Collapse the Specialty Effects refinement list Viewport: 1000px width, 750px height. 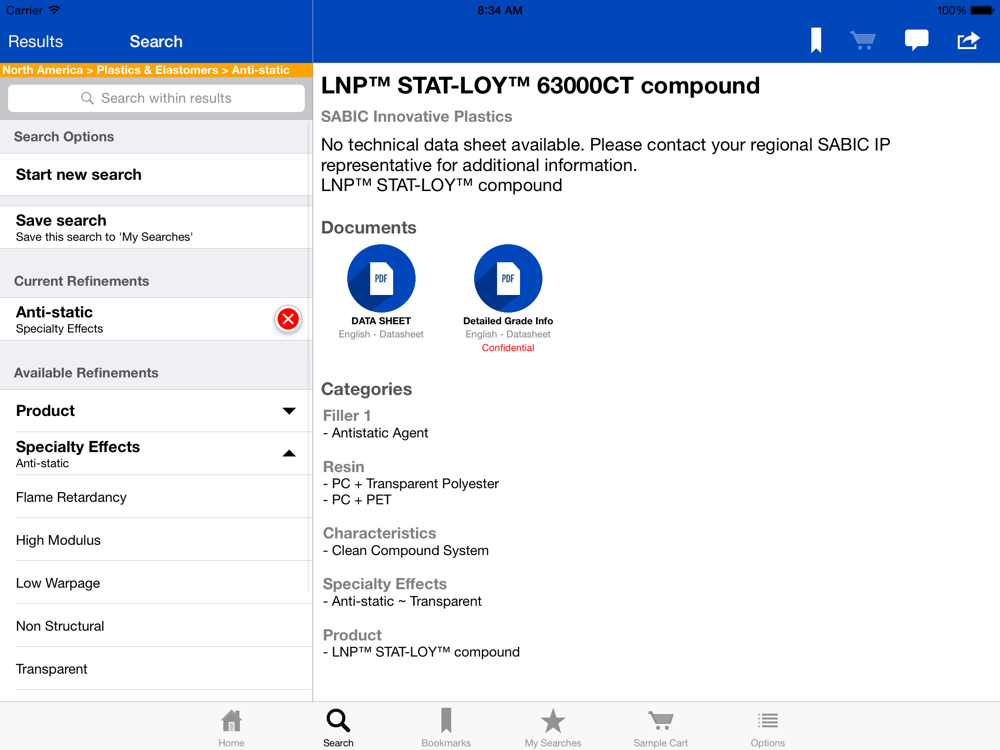289,454
